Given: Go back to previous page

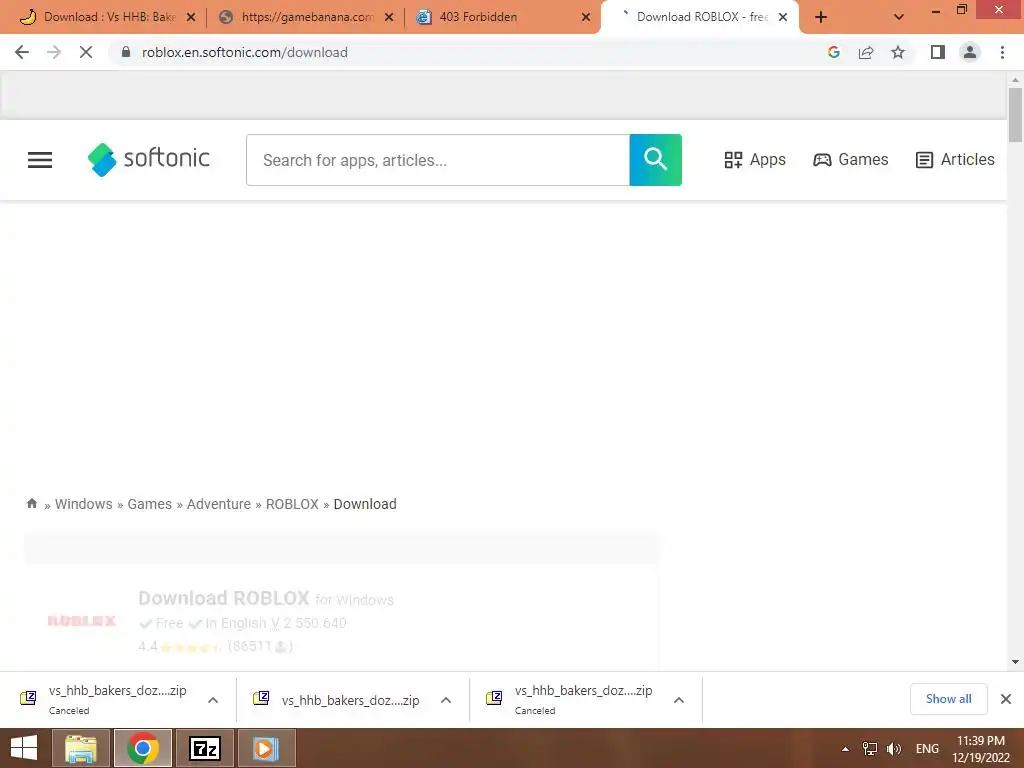Looking at the screenshot, I should (22, 52).
